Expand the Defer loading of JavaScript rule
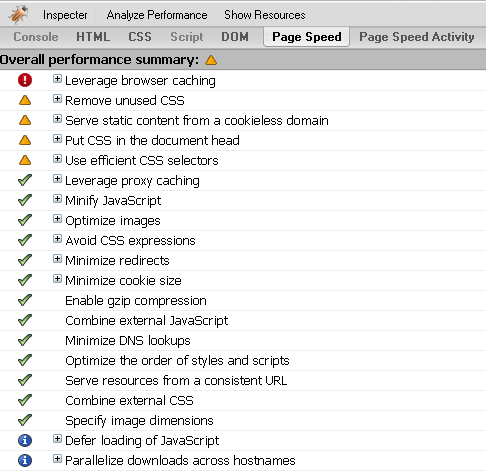The width and height of the screenshot is (486, 473). coord(57,439)
